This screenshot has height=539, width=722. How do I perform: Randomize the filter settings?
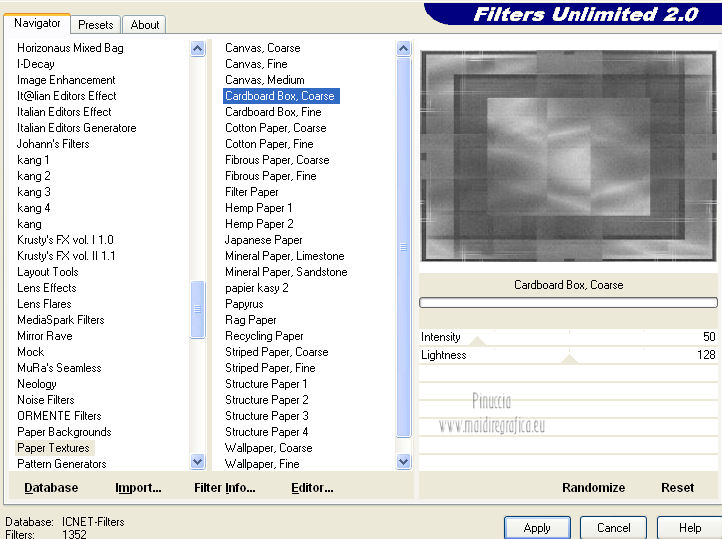click(593, 487)
